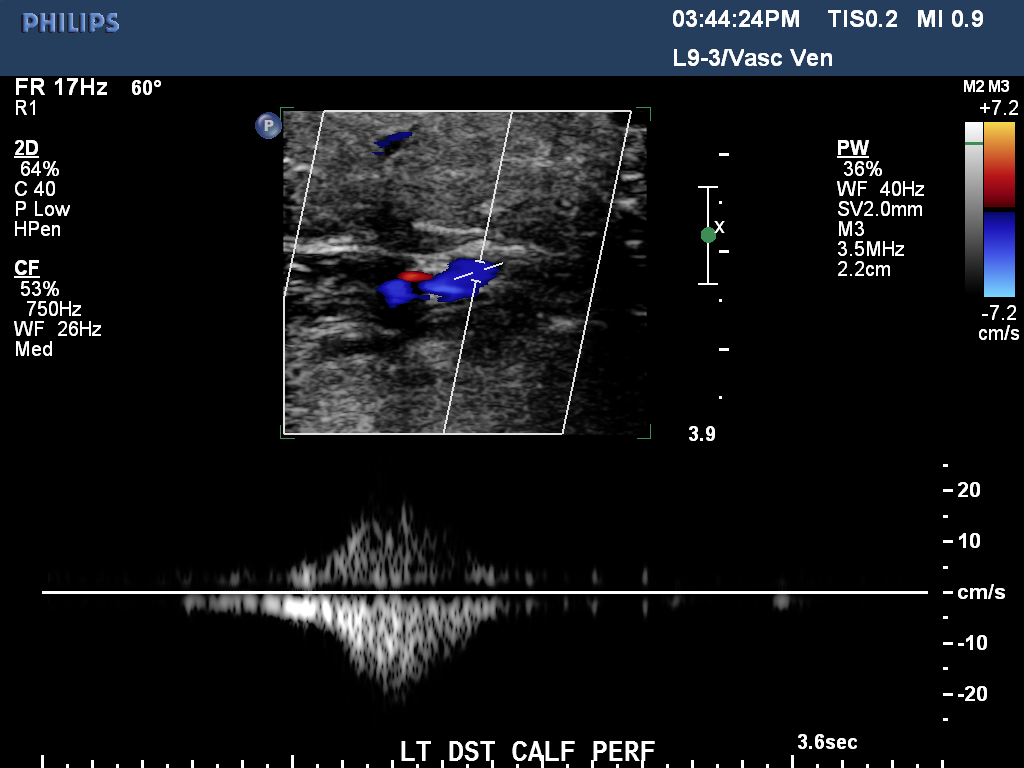1024x768 pixels.
Task: Select the CF color flow heading
Action: [27, 267]
